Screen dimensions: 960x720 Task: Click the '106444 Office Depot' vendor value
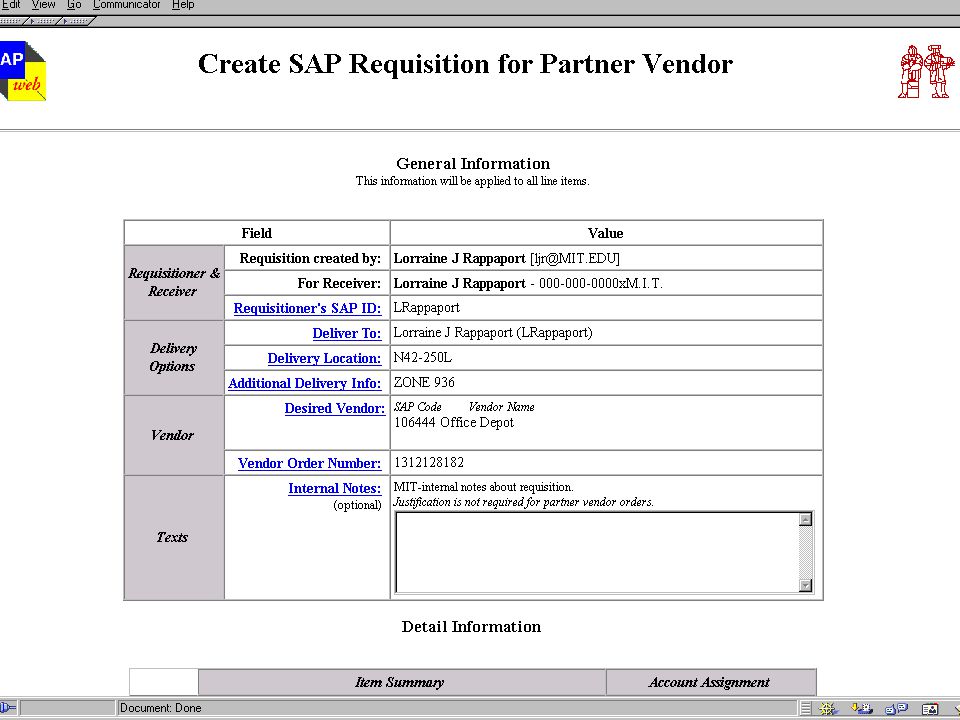click(454, 422)
